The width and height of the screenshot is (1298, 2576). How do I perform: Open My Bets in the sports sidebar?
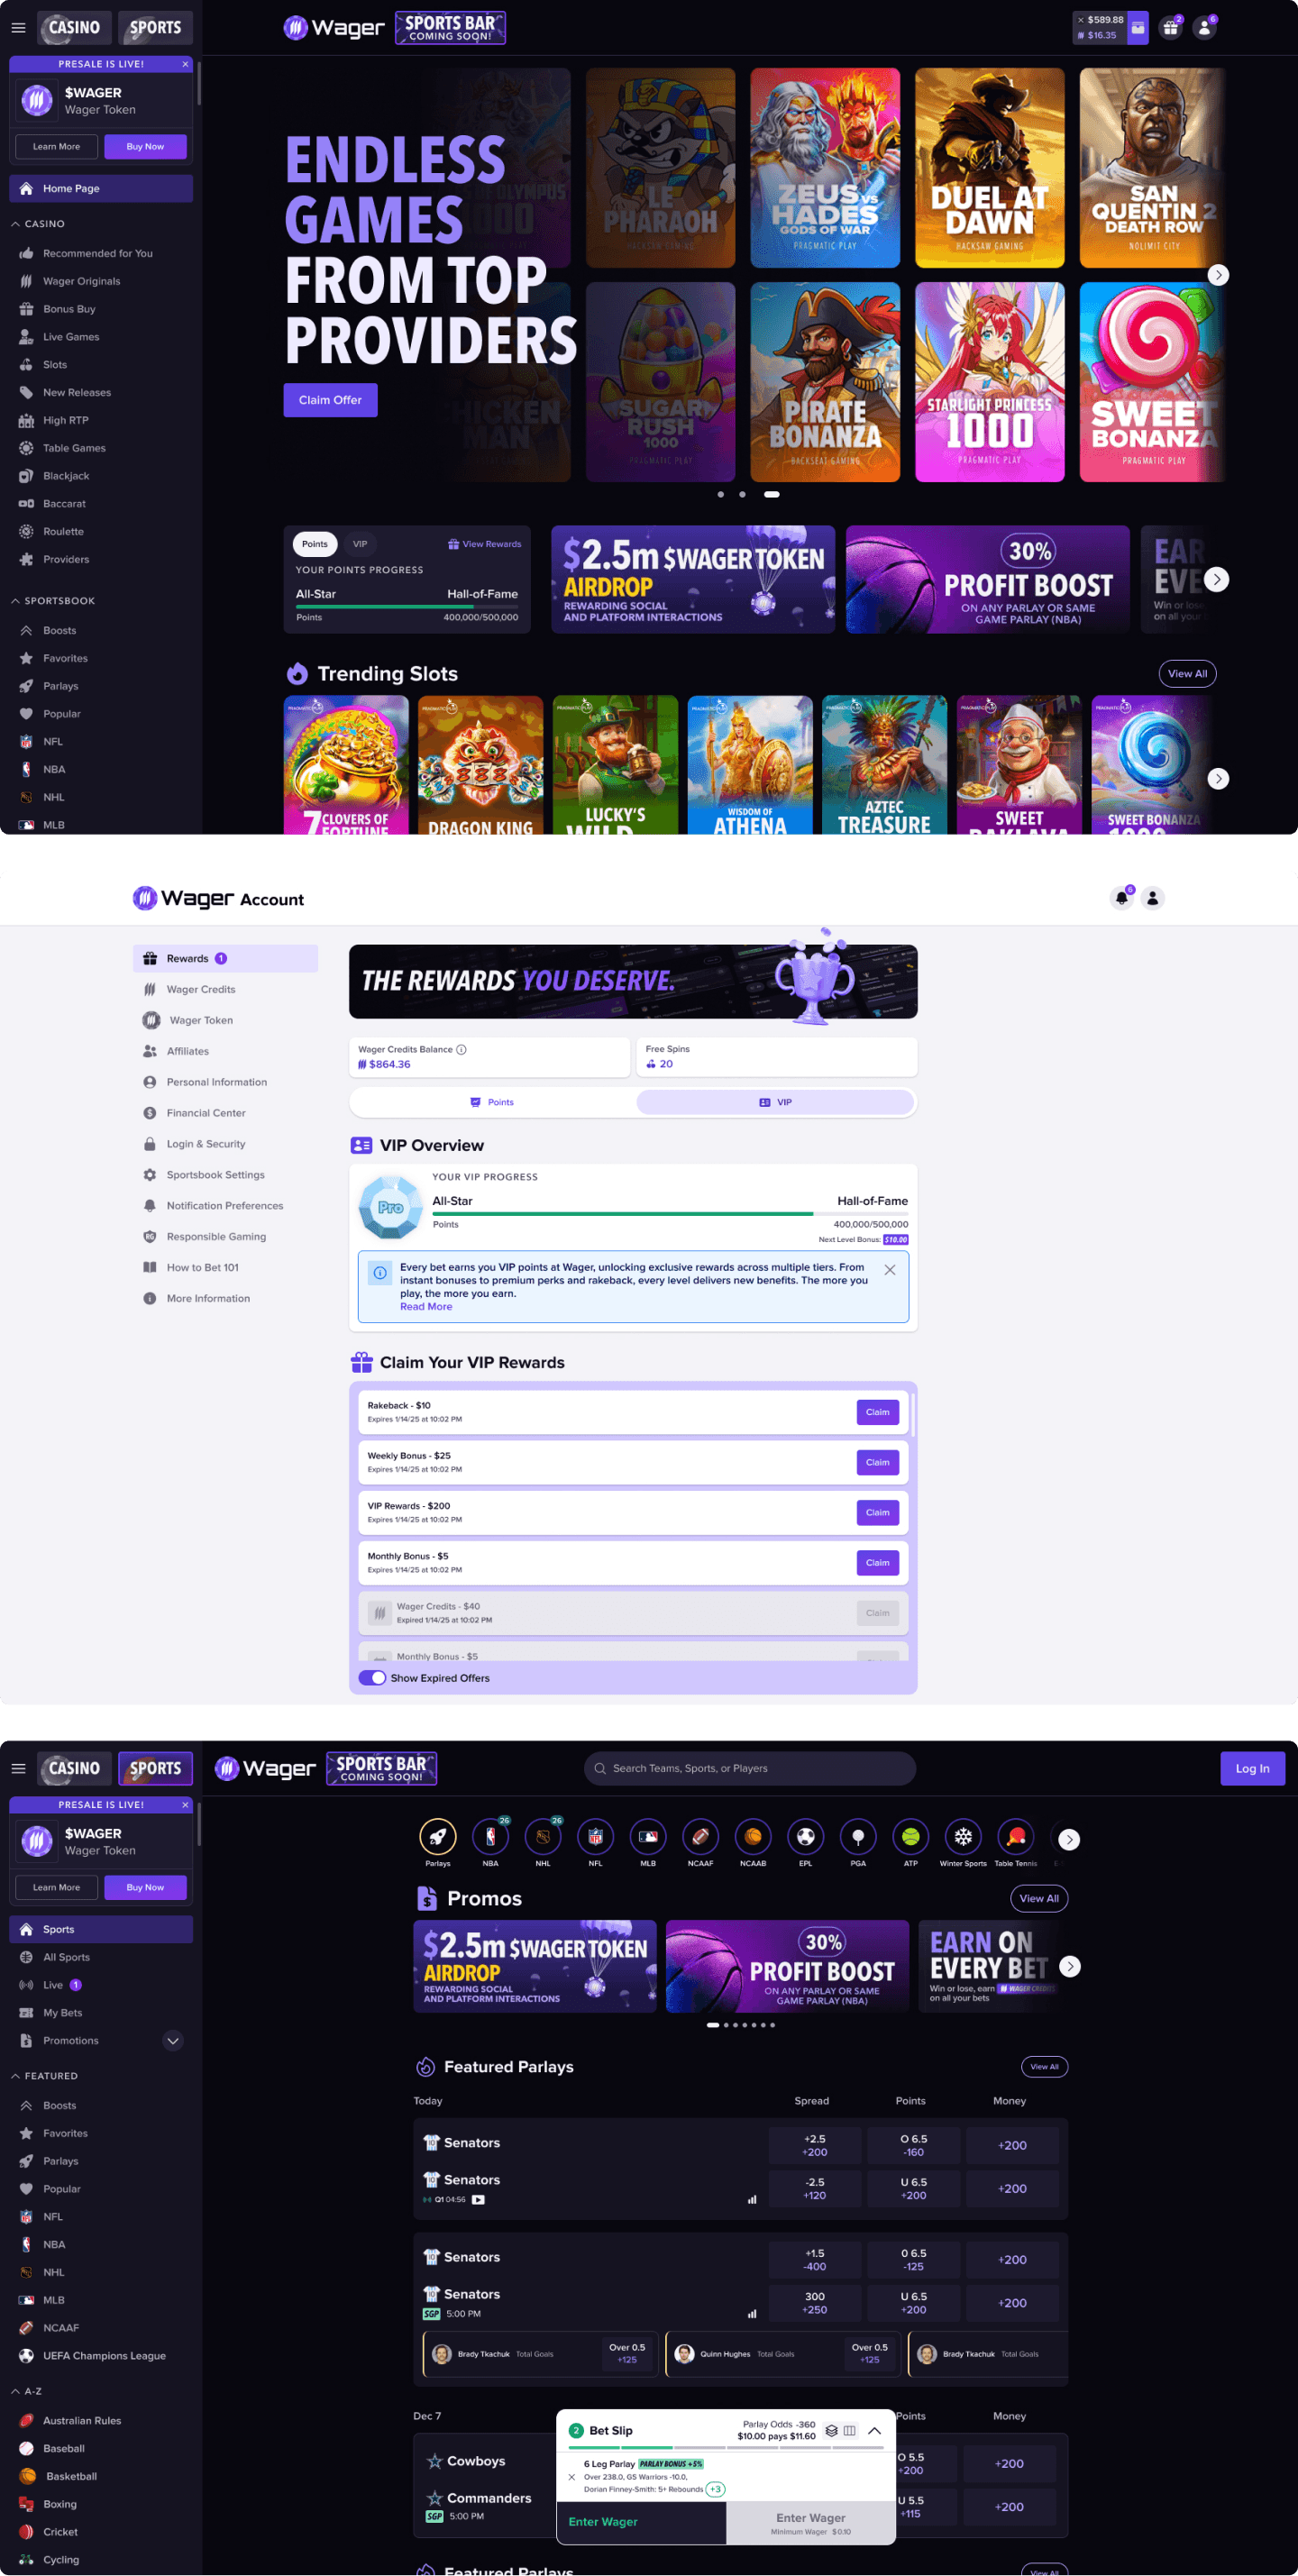pos(101,2013)
